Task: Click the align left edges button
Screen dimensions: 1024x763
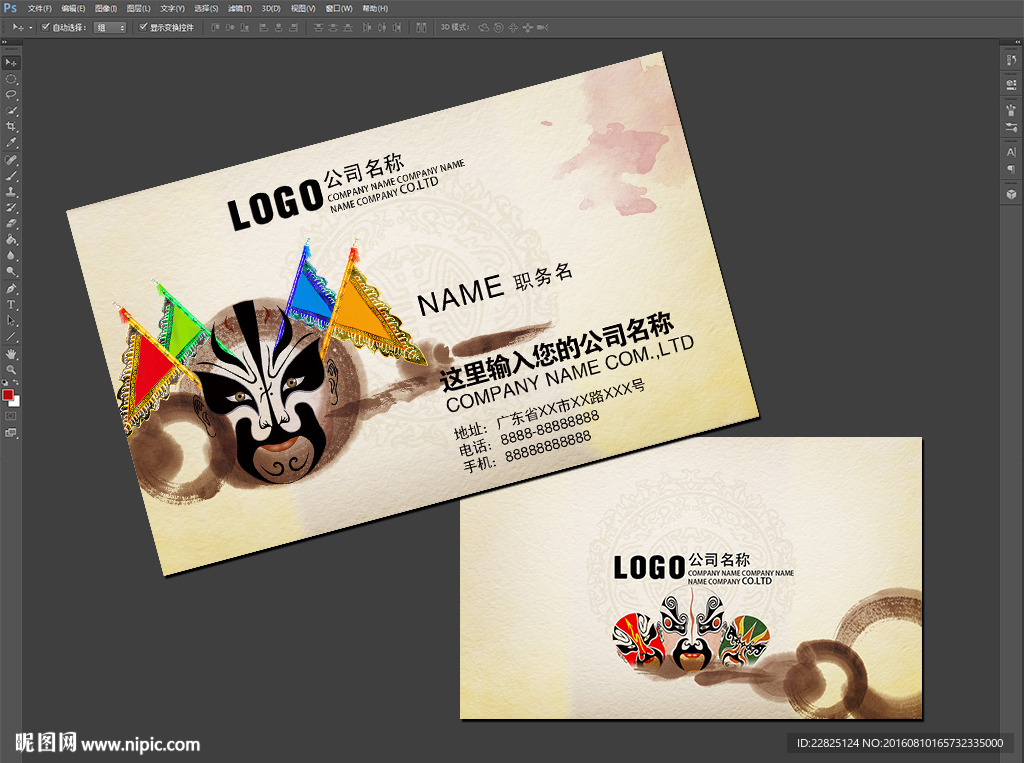Action: point(264,27)
